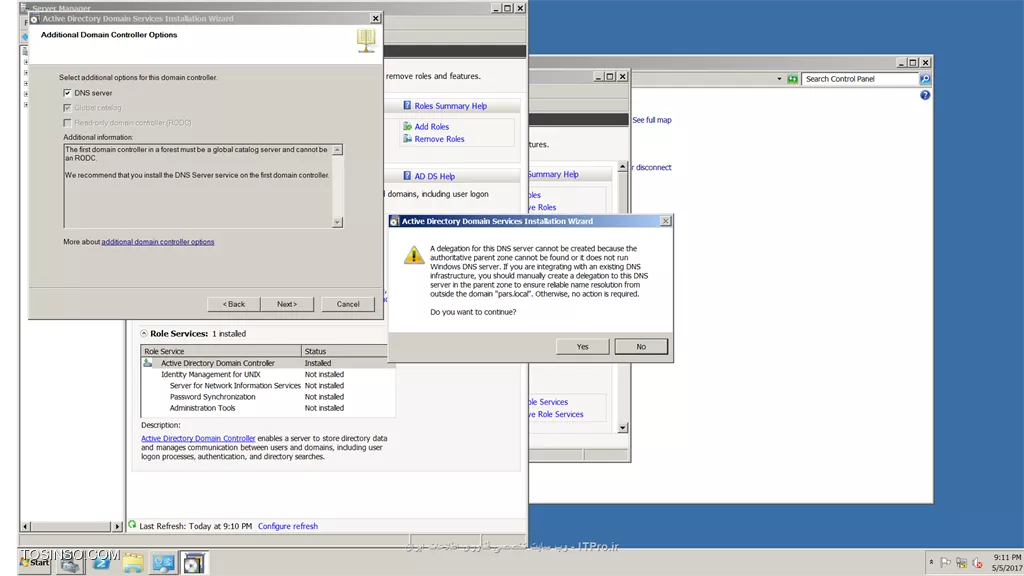Click Next in the AD DS wizard
Viewport: 1024px width, 576px height.
(x=287, y=304)
